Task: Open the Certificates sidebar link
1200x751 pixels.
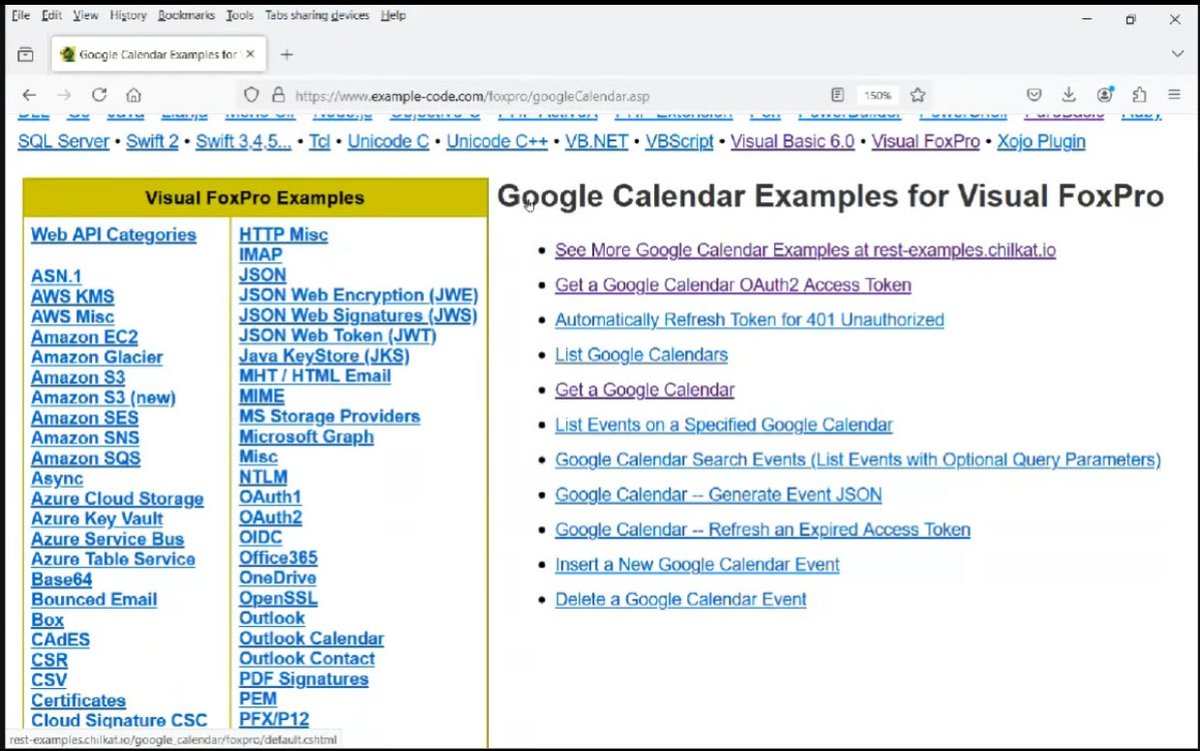Action: coord(78,701)
